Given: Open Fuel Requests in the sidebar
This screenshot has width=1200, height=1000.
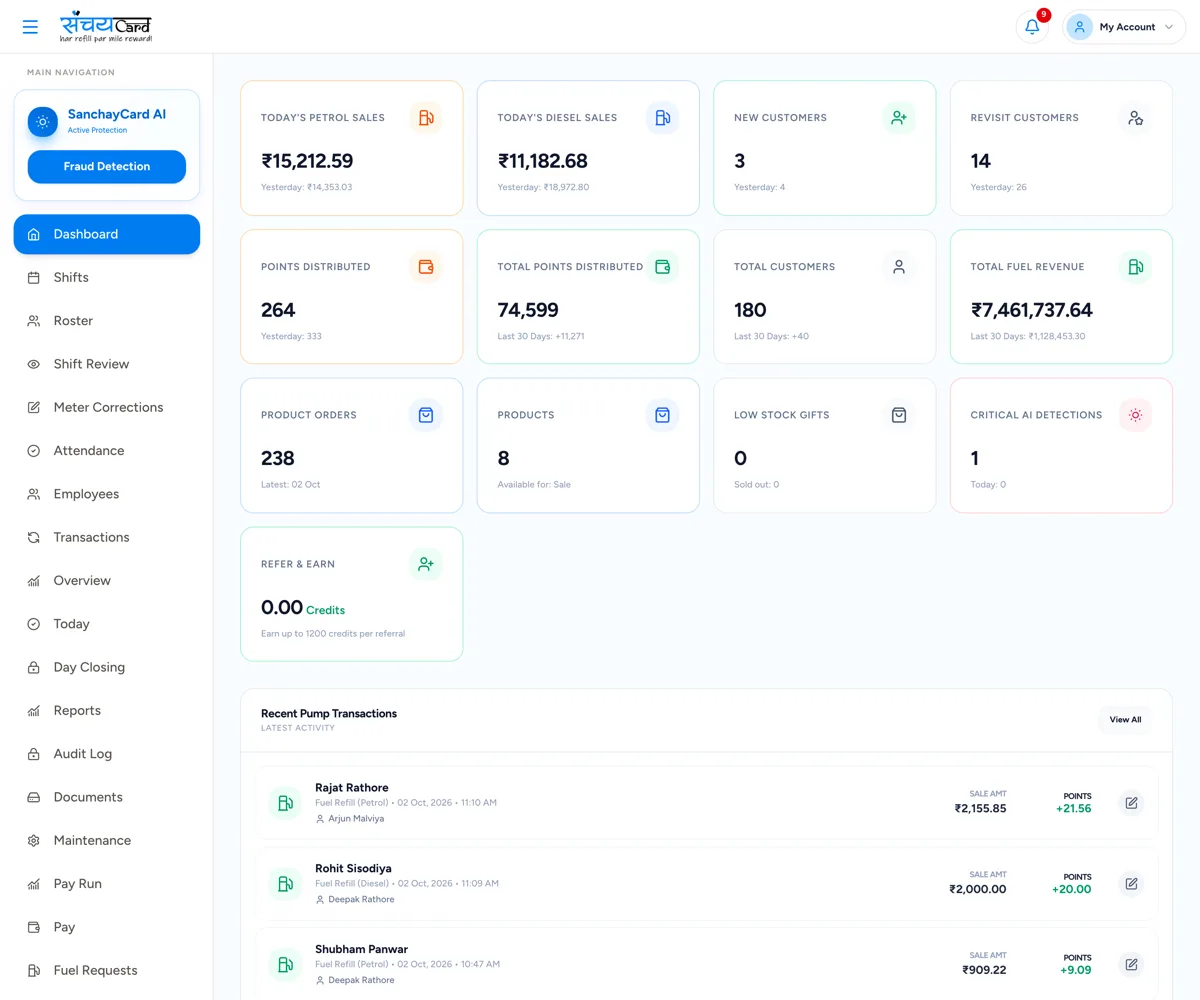Looking at the screenshot, I should click(107, 971).
